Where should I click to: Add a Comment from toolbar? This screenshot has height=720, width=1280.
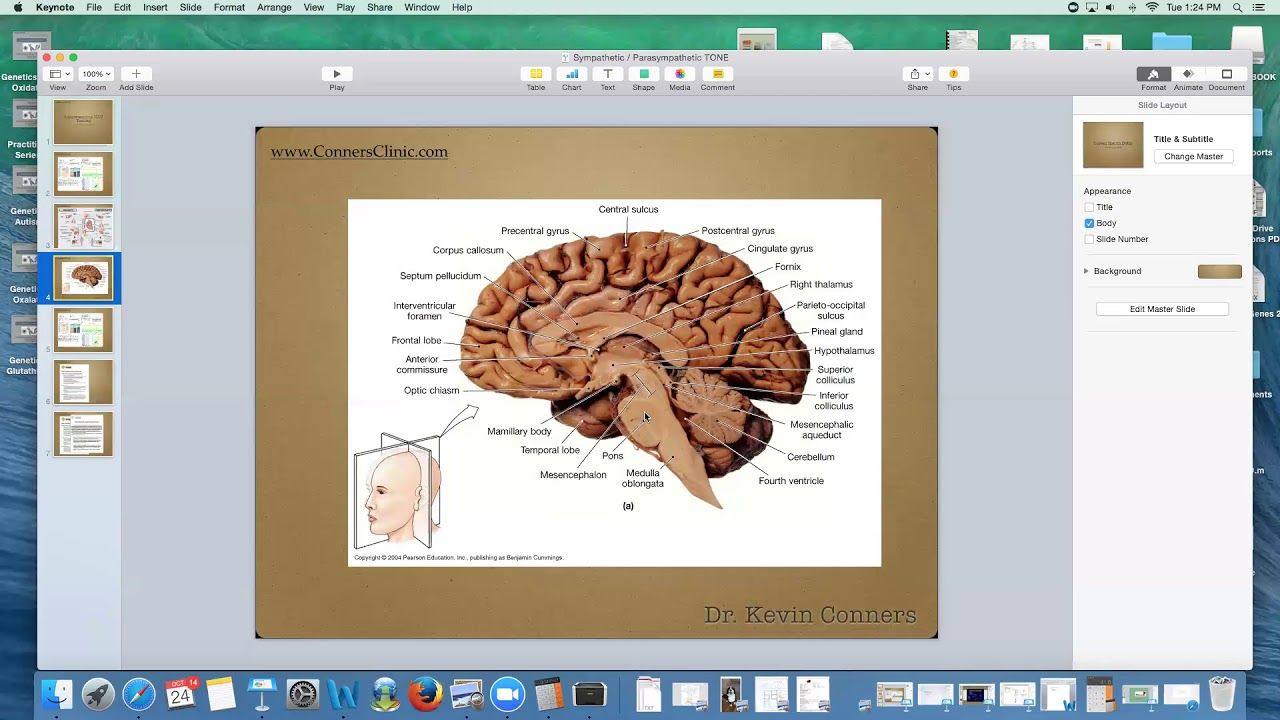tap(717, 74)
